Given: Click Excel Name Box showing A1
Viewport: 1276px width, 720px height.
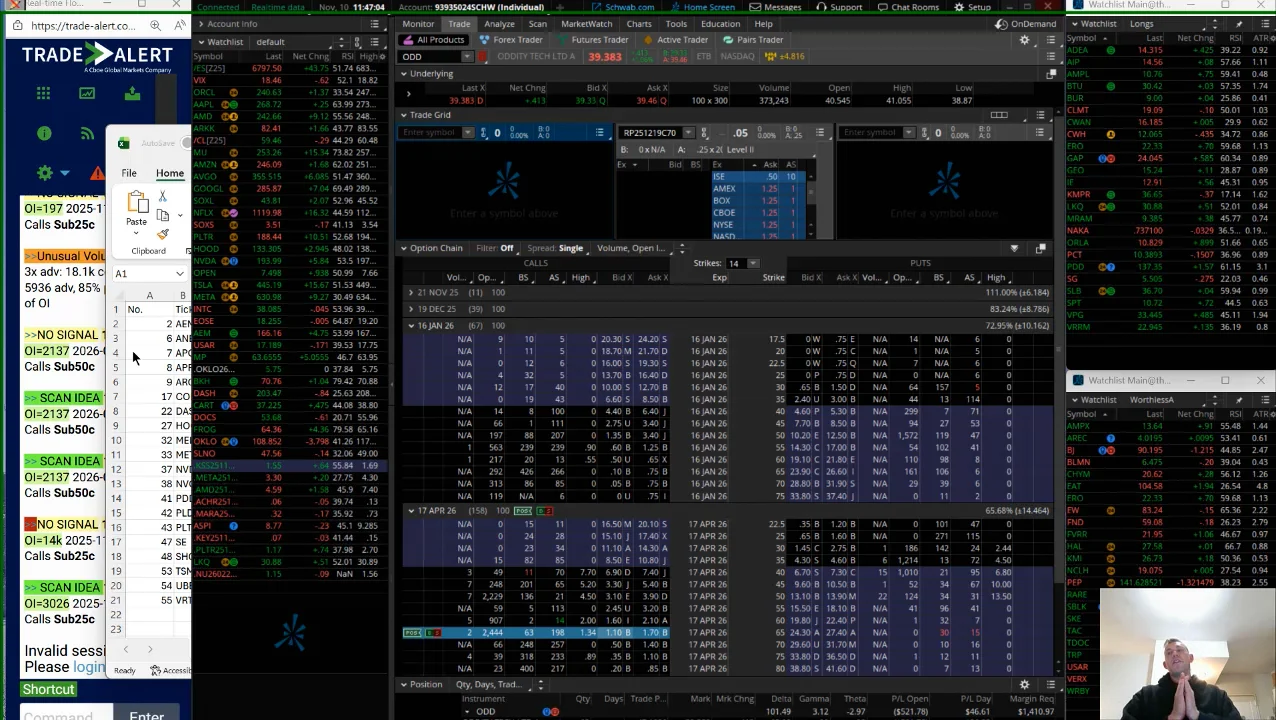Looking at the screenshot, I should pos(142,274).
